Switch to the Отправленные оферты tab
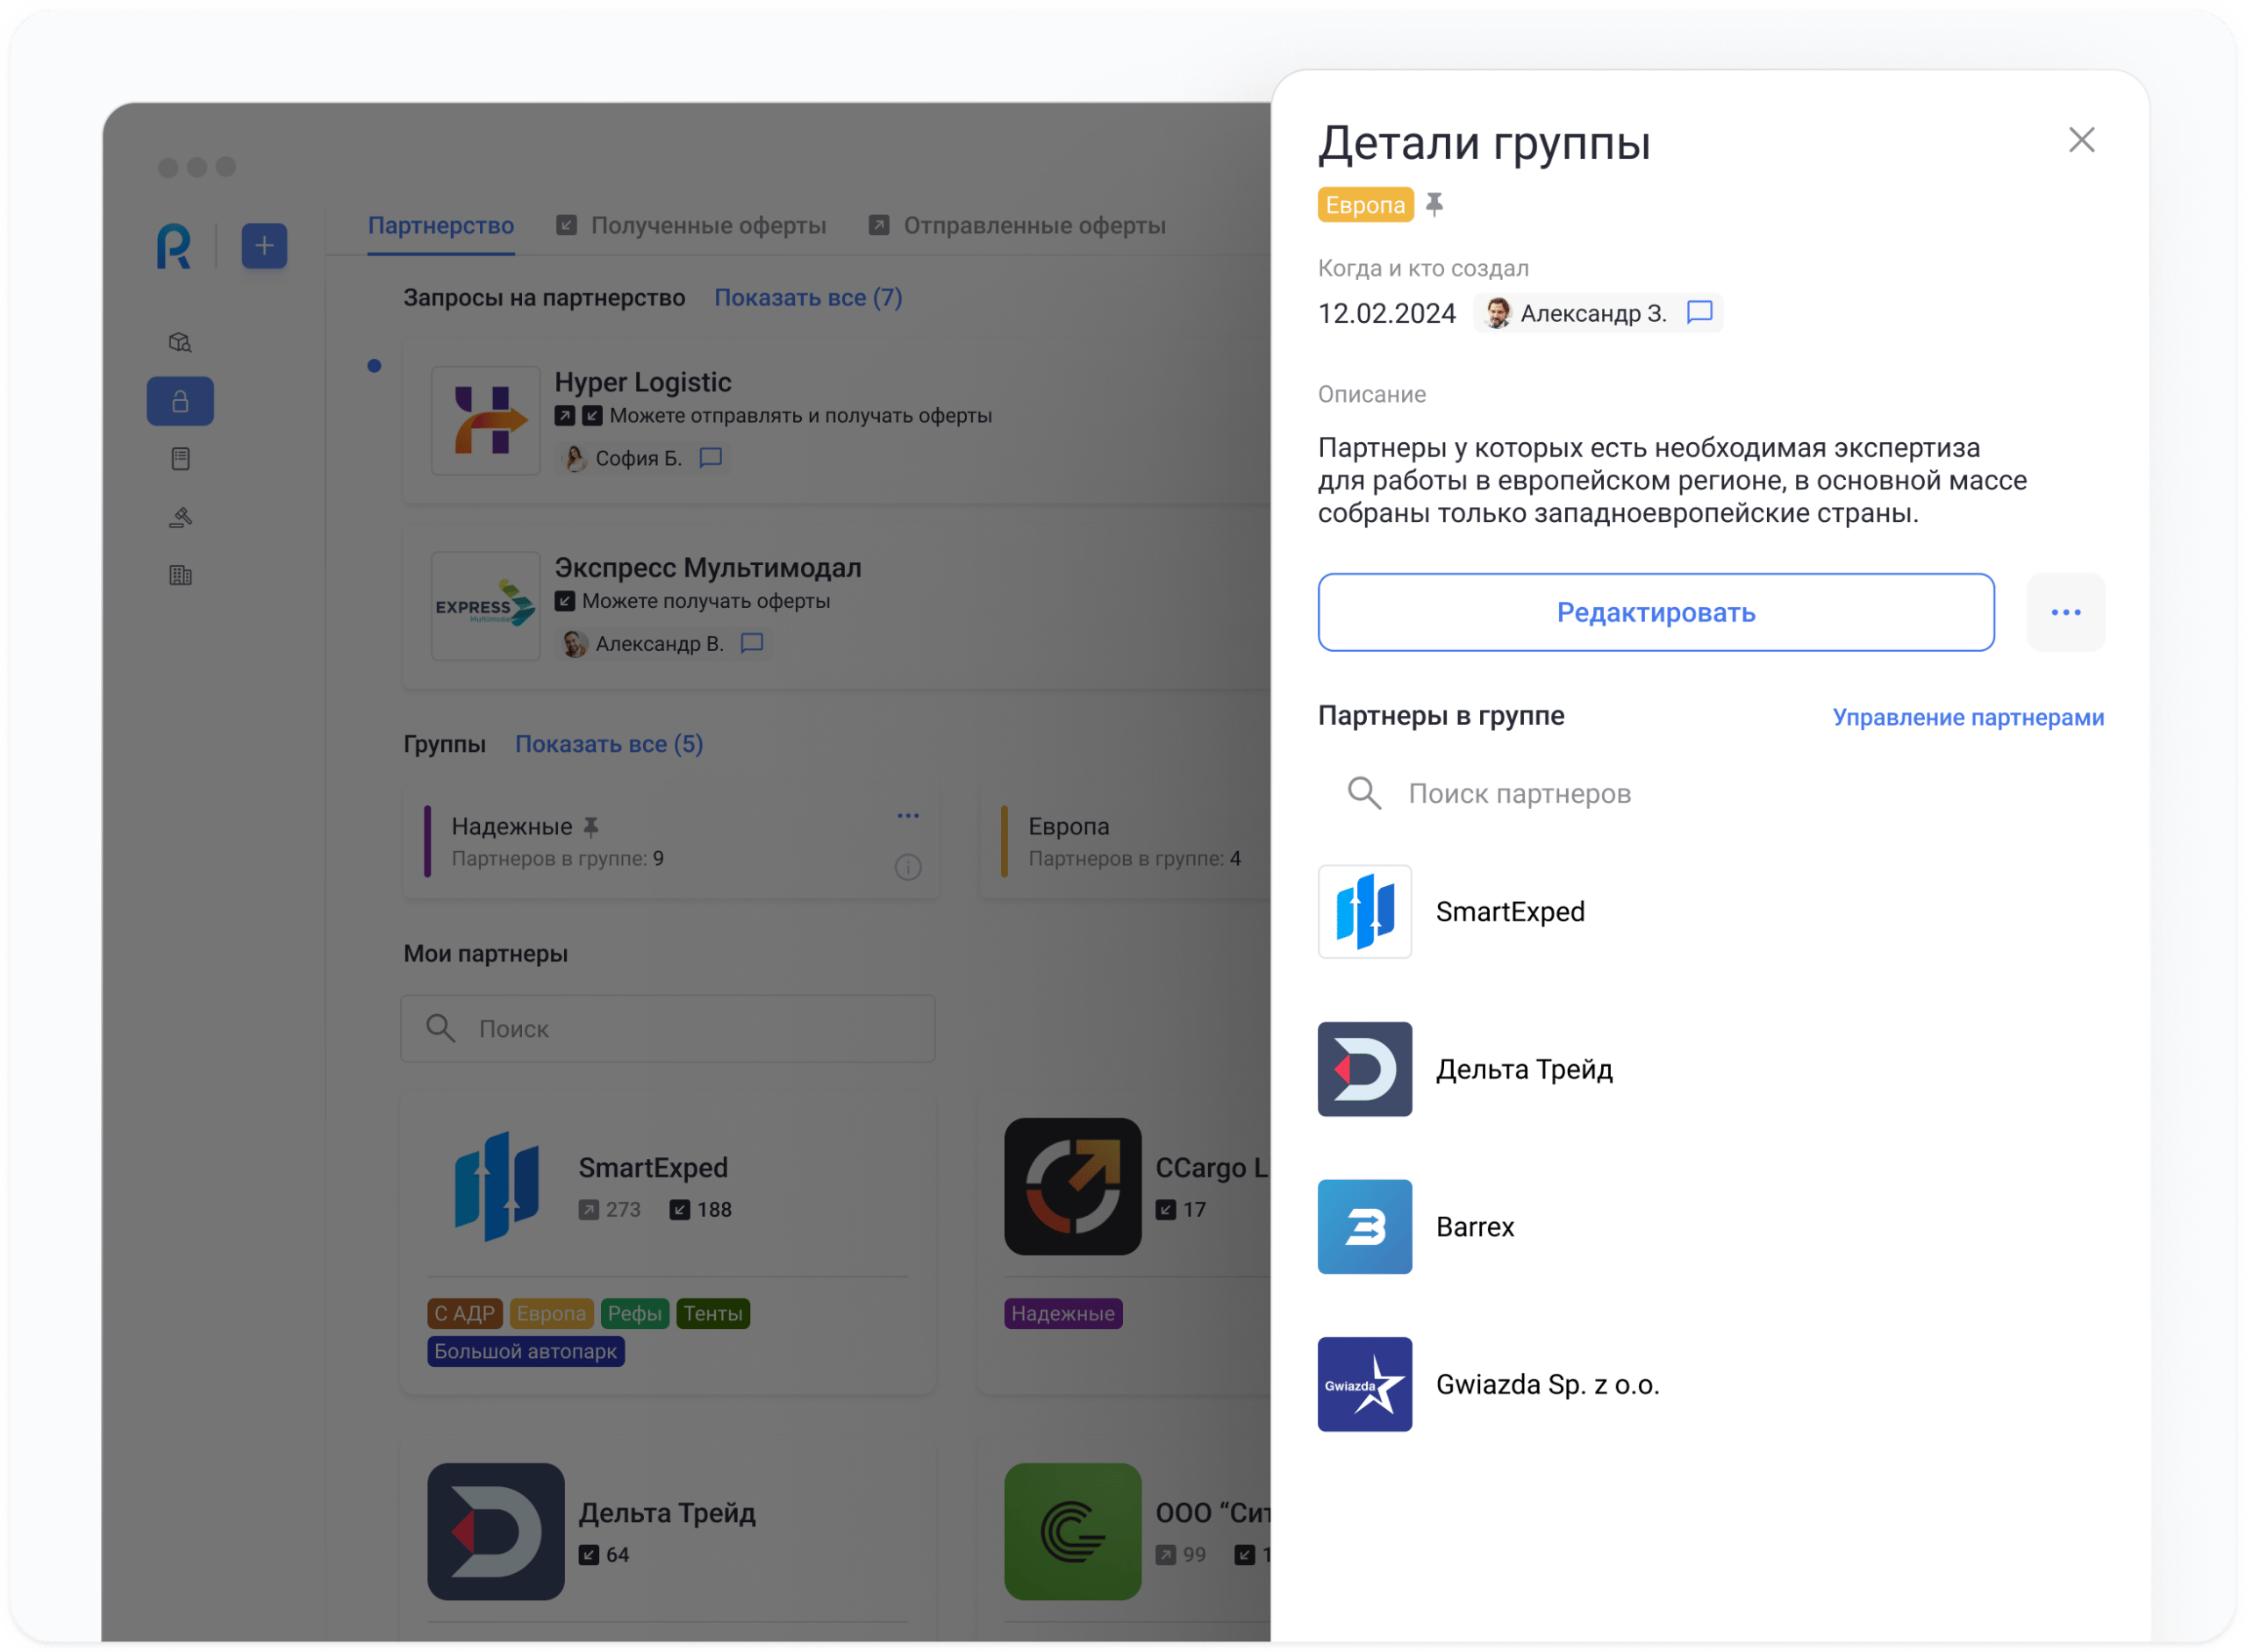Screen dimensions: 2246x1652 [1035, 225]
